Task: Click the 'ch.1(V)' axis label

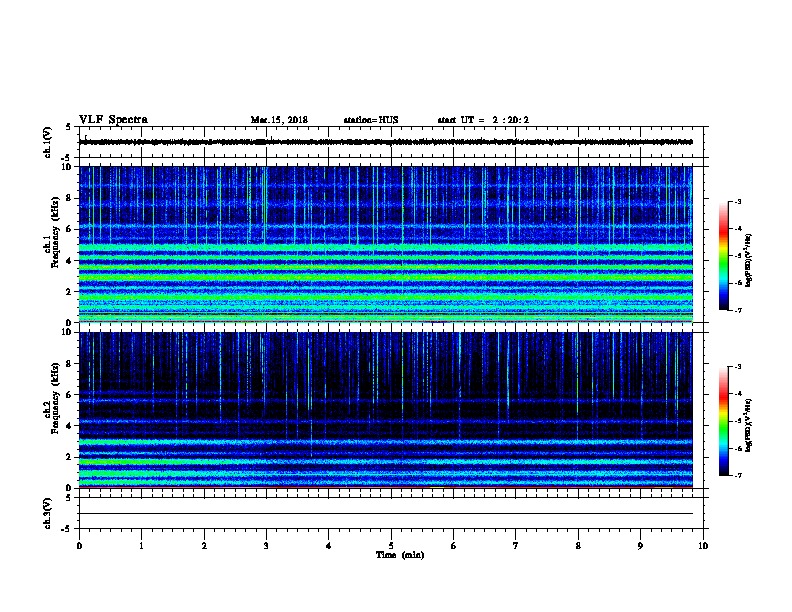Action: (47, 142)
